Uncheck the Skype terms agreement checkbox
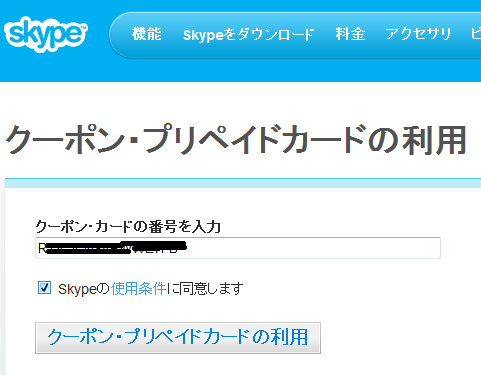 tap(44, 287)
